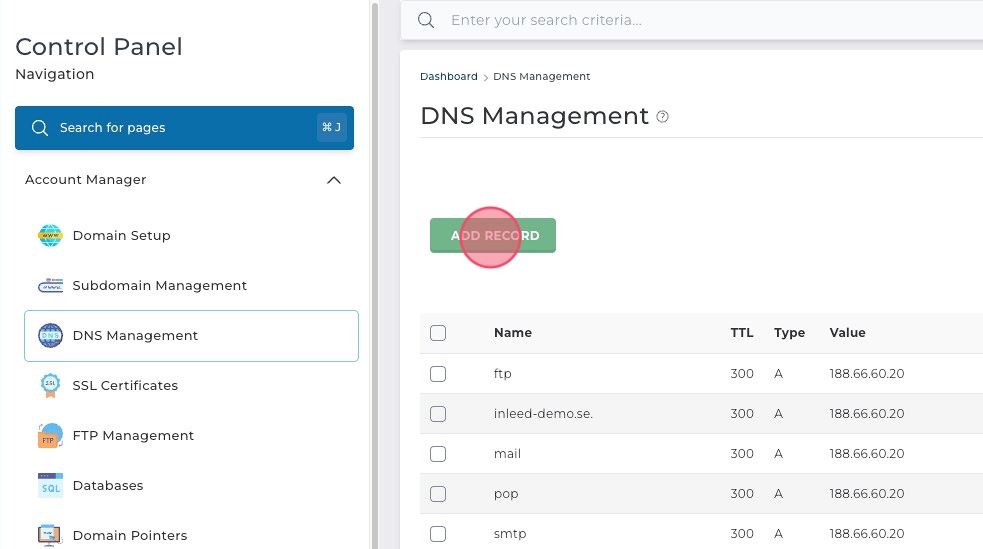Collapse the Account Manager section chevron
Image resolution: width=983 pixels, height=549 pixels.
pos(334,180)
